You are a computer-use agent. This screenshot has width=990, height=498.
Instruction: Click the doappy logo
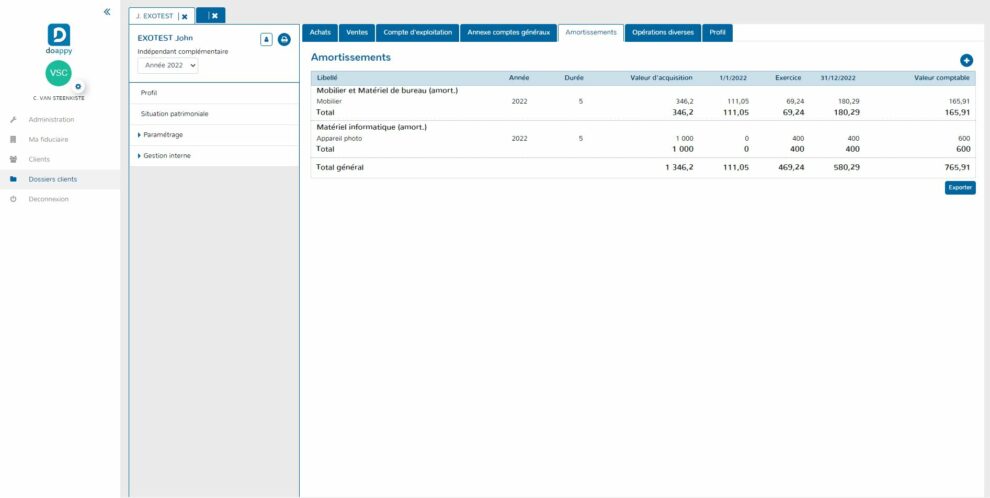59,35
